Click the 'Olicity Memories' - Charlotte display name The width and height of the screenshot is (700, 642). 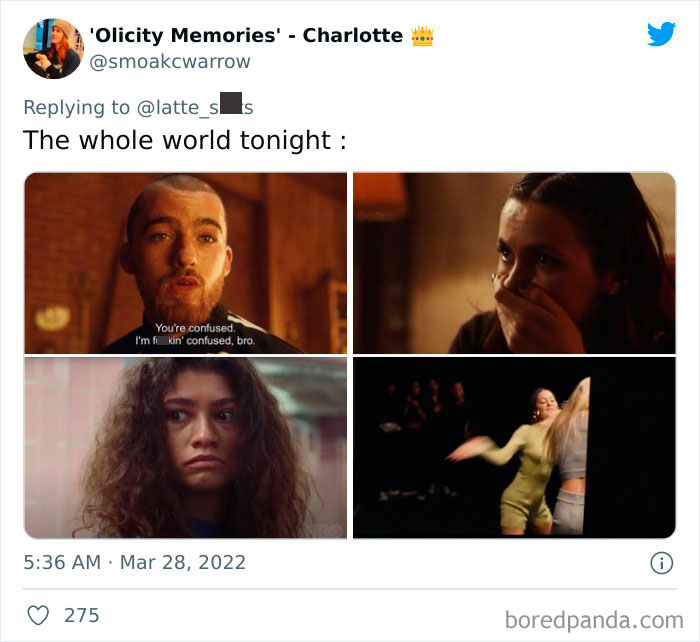tap(246, 35)
